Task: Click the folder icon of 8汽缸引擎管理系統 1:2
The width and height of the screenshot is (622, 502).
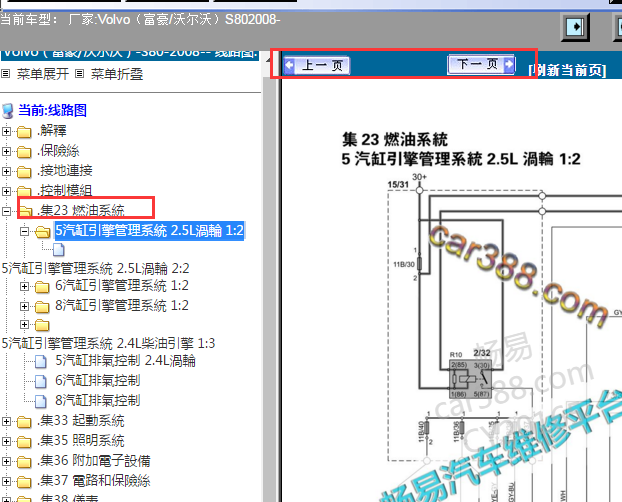Action: [42, 306]
